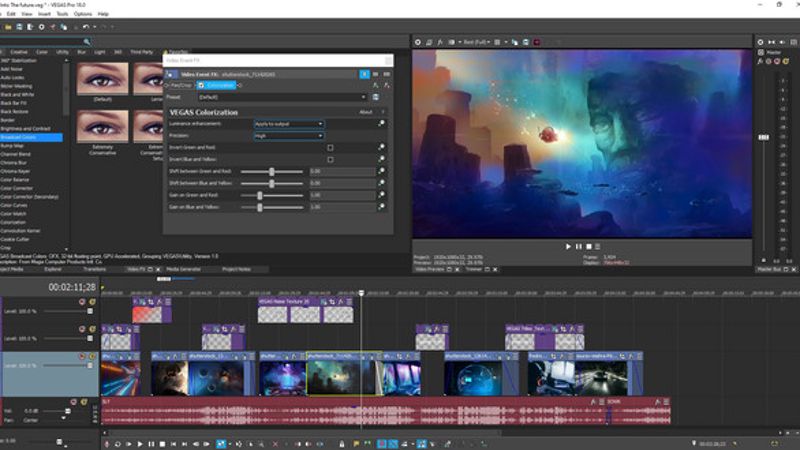Click the search magnifier in the FX search box
The width and height of the screenshot is (800, 450).
87,41
